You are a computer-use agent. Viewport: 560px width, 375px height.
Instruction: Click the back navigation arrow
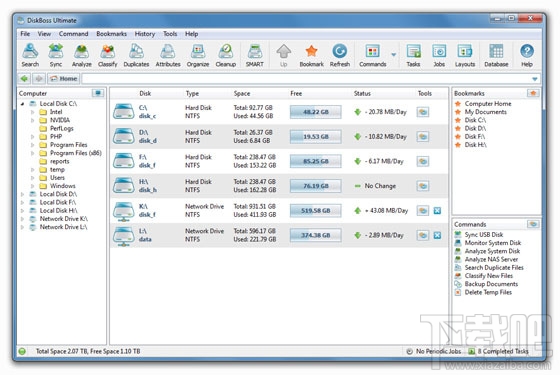pyautogui.click(x=24, y=79)
